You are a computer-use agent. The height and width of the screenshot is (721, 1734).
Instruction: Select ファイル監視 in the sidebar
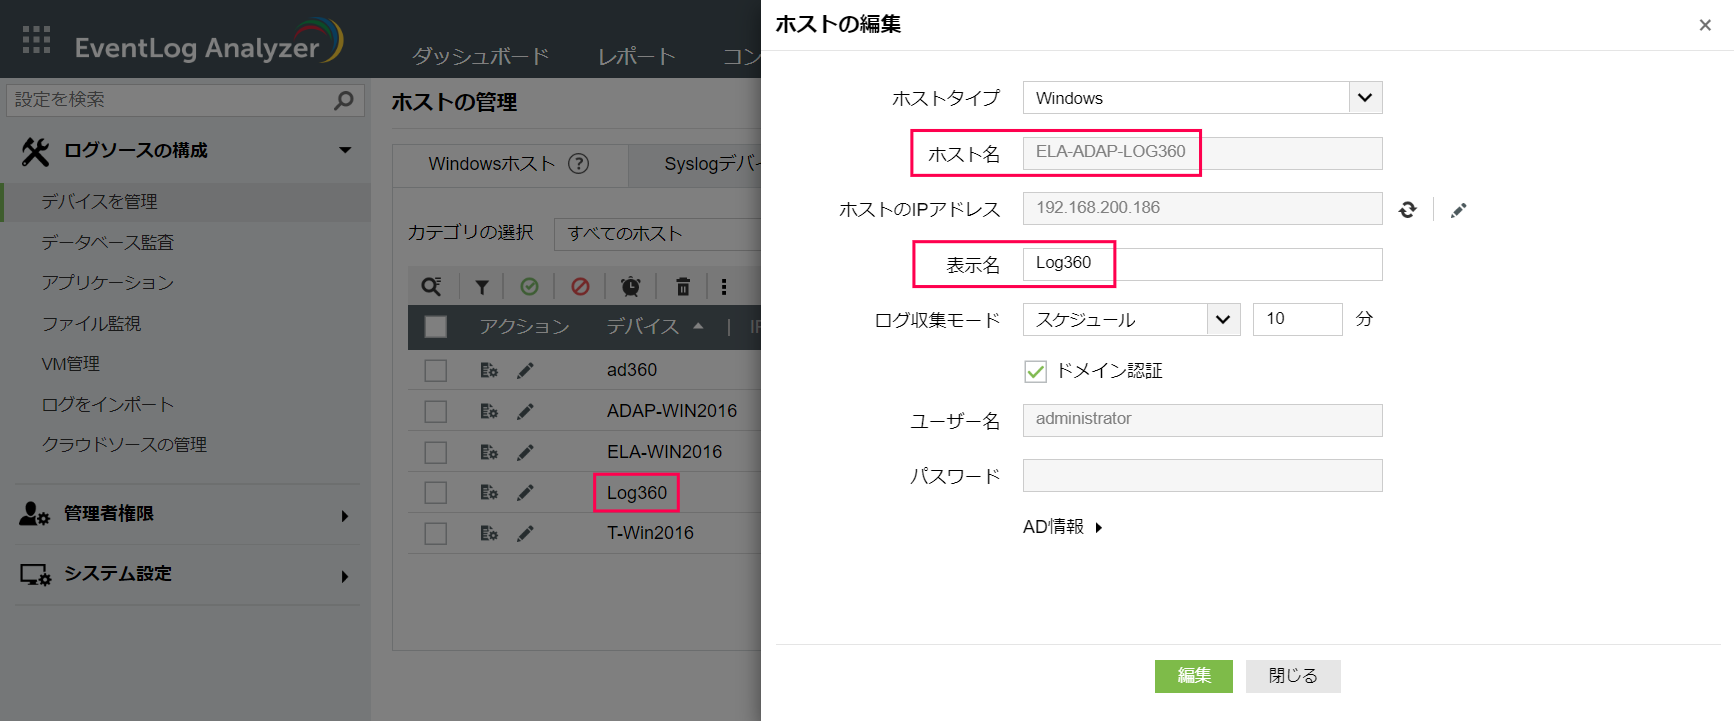click(91, 324)
